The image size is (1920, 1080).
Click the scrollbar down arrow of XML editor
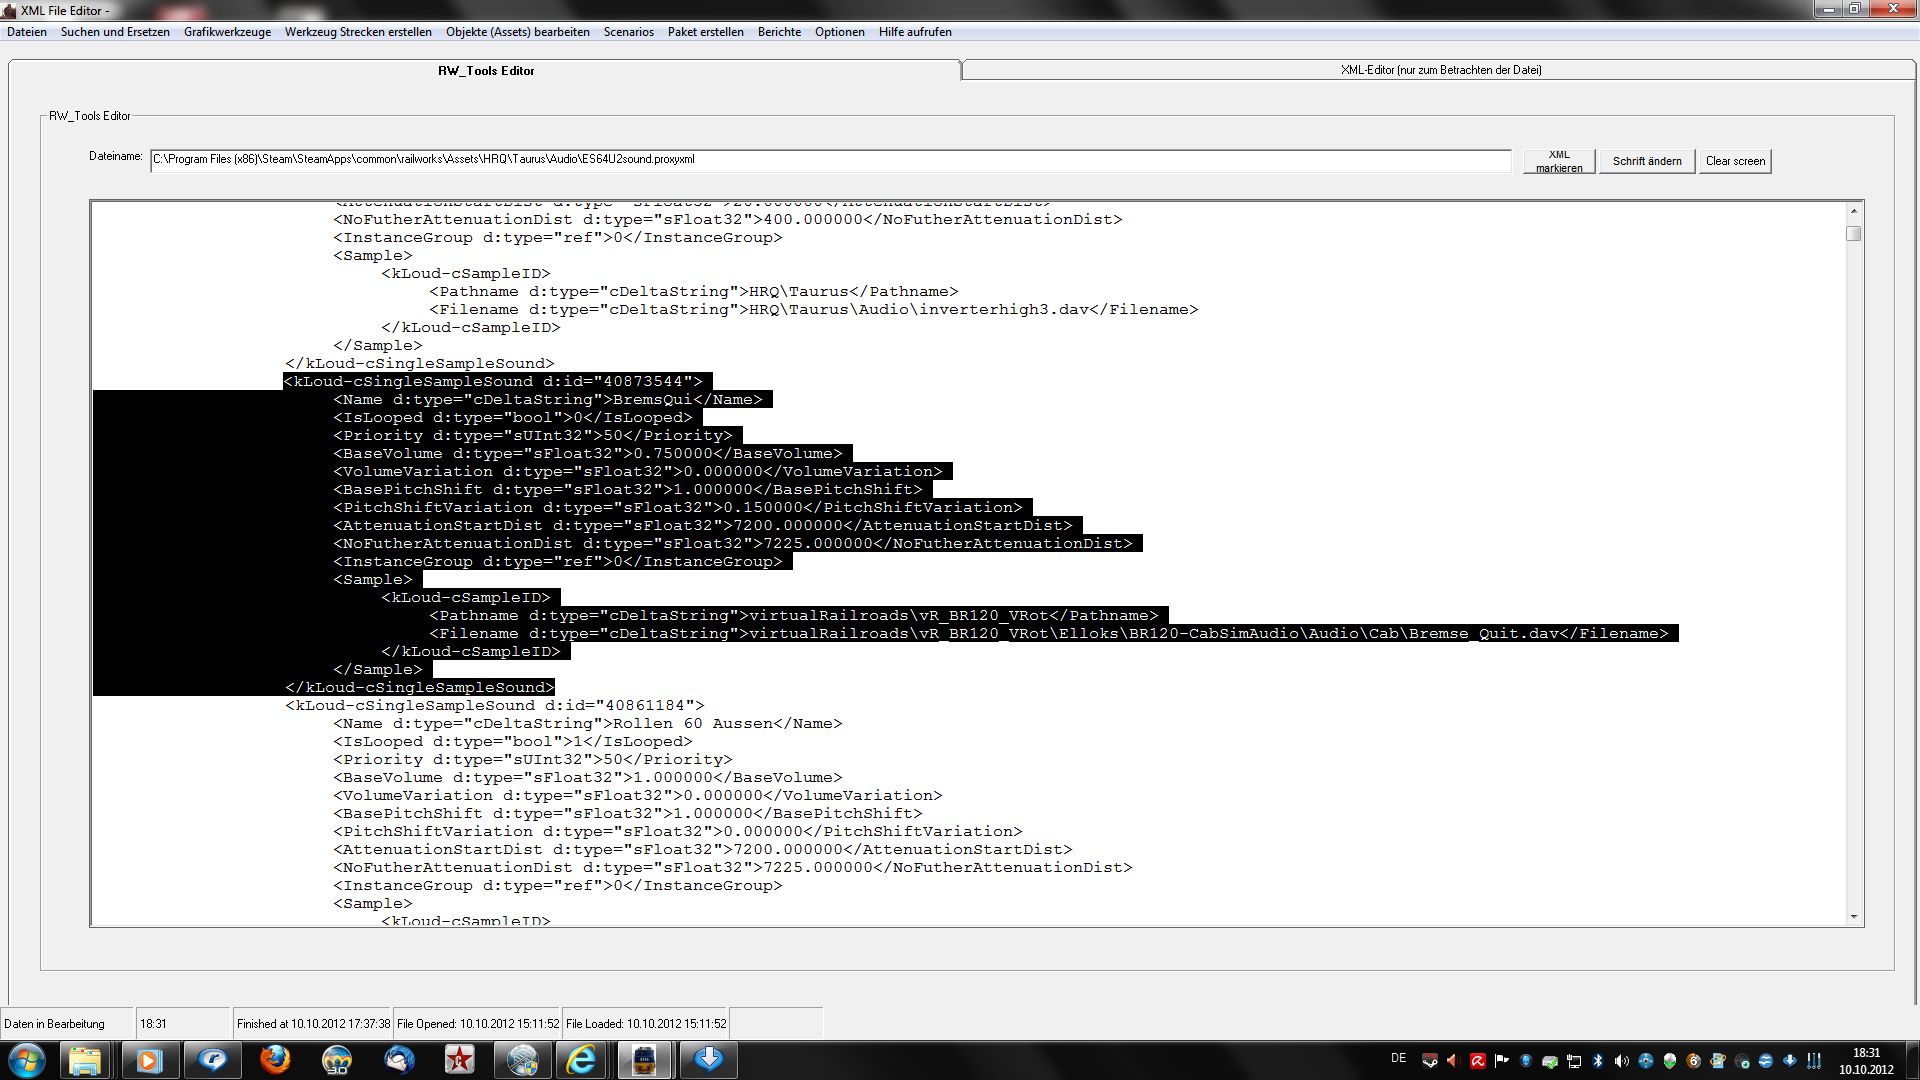coord(1853,917)
